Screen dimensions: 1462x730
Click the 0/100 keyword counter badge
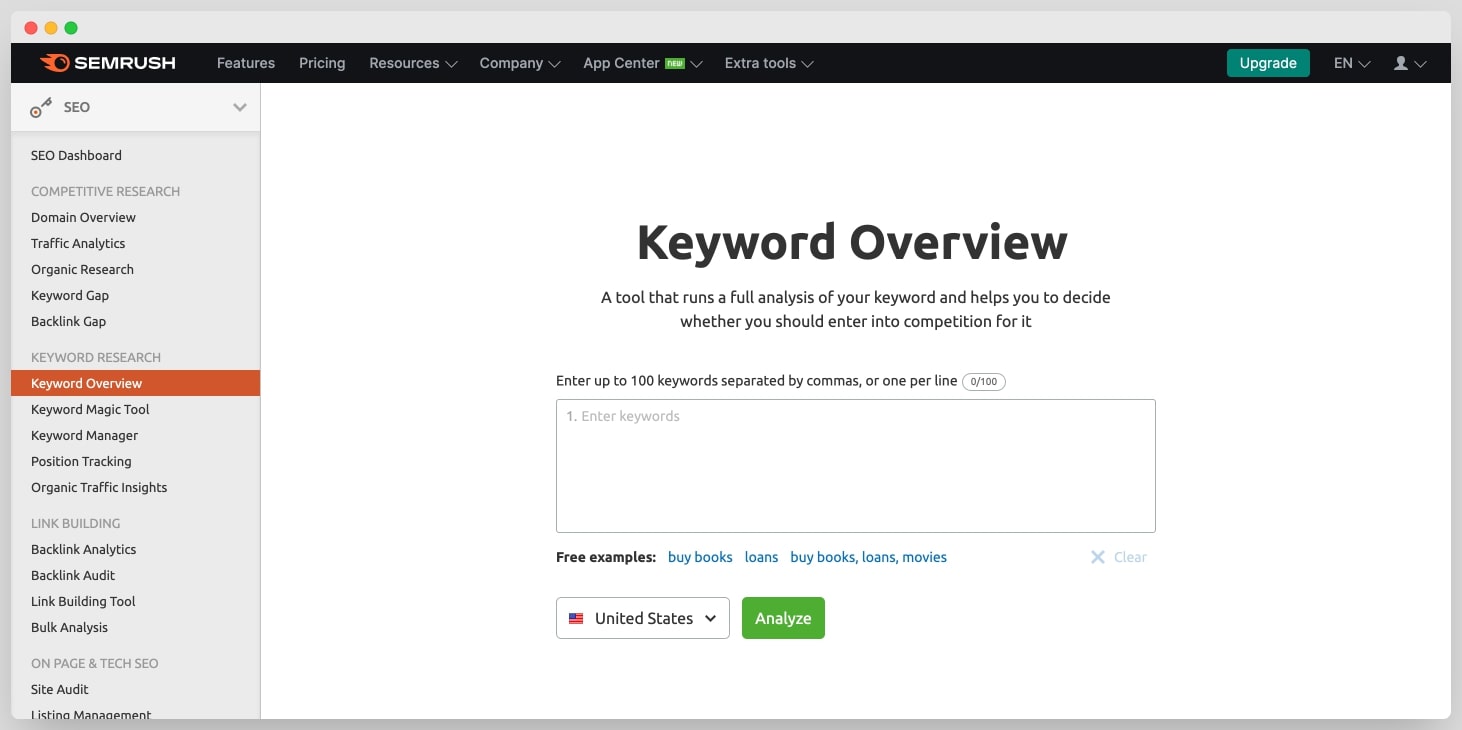[x=984, y=382]
